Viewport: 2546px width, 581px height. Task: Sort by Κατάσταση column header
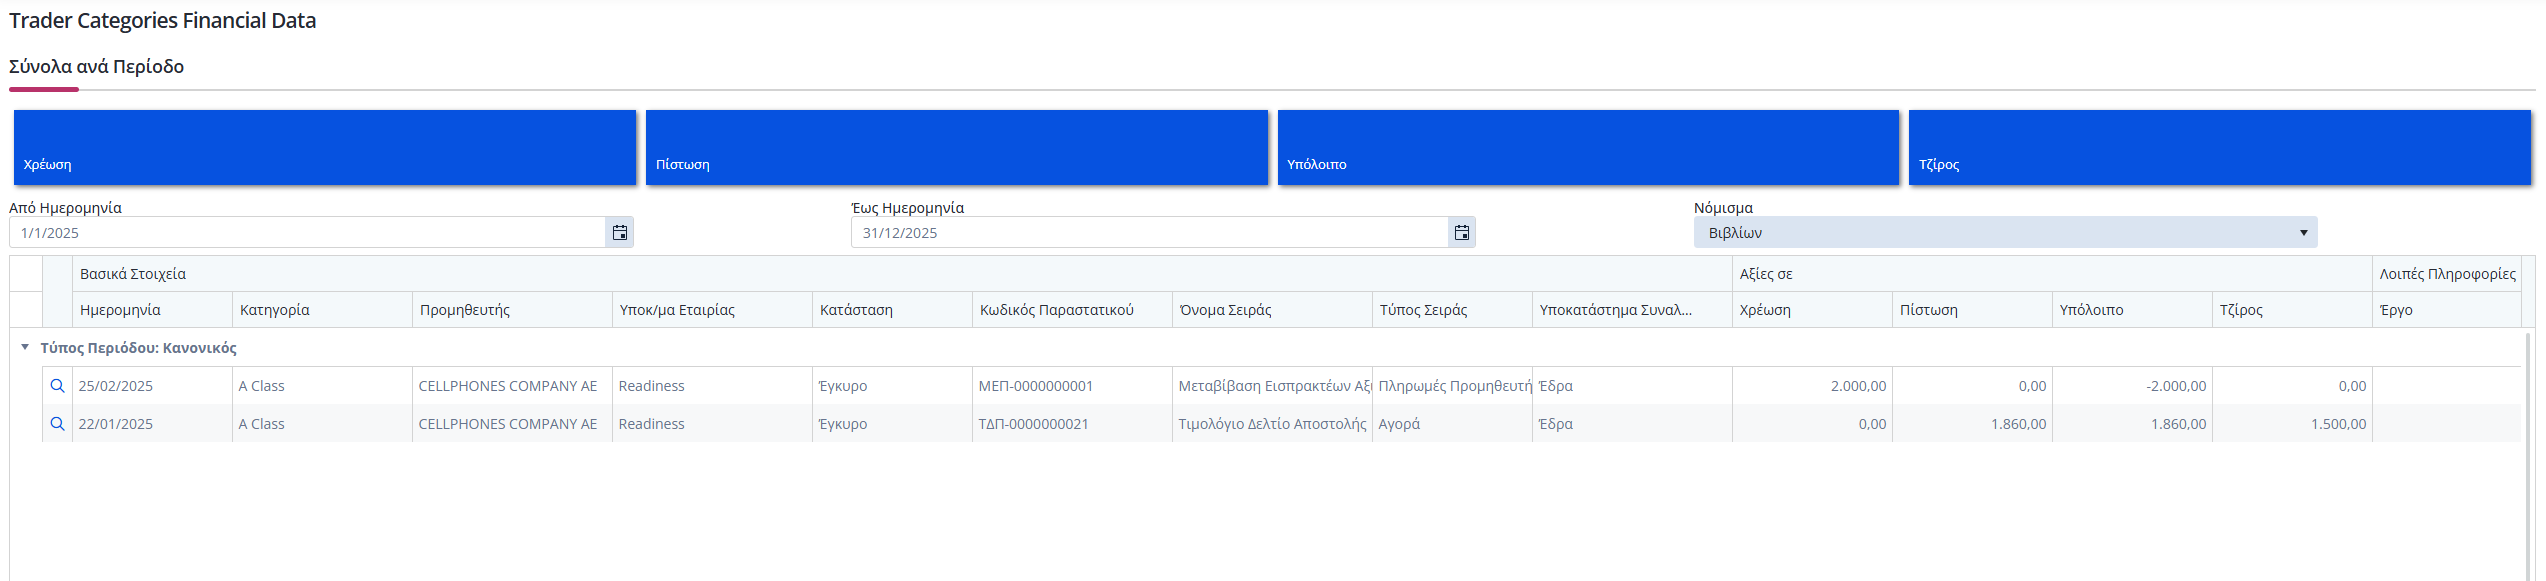[x=892, y=310]
